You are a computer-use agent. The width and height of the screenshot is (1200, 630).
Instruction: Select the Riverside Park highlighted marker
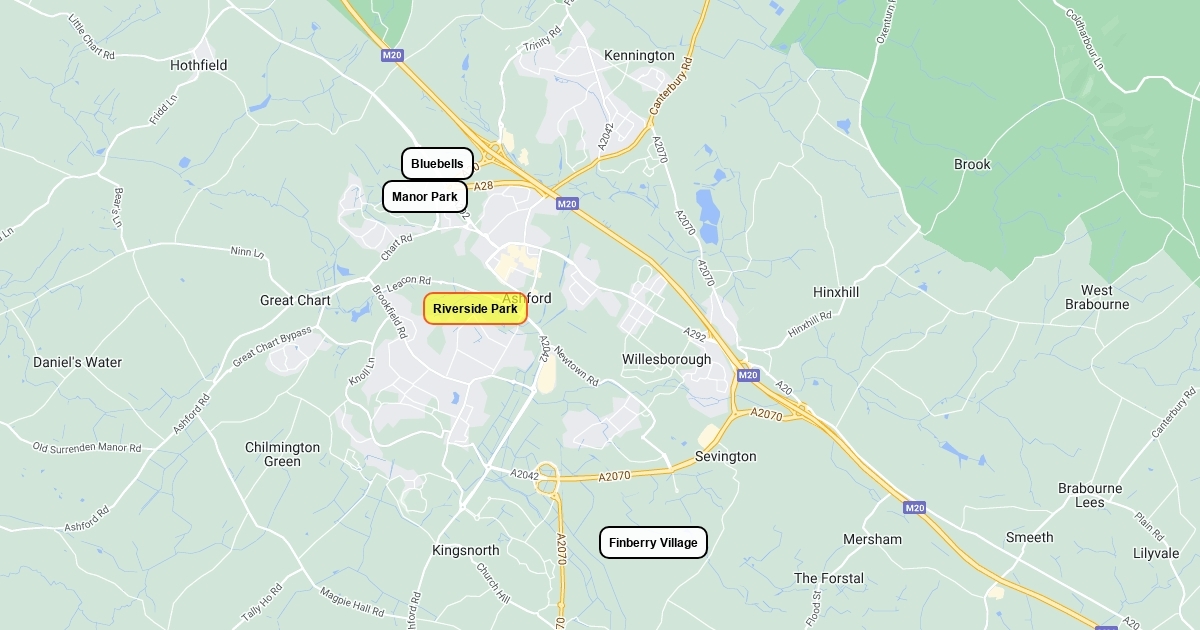click(x=475, y=309)
